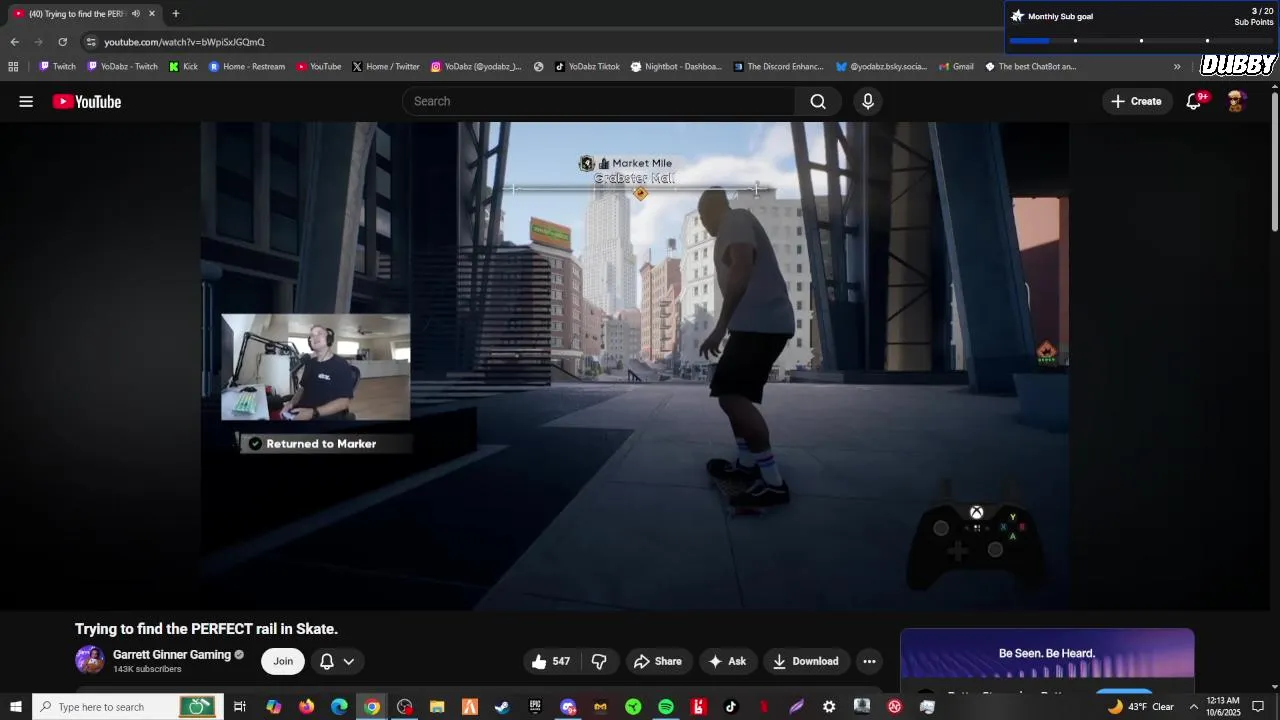Screen dimensions: 1280x720
Task: Start voice search with the microphone
Action: click(x=868, y=101)
